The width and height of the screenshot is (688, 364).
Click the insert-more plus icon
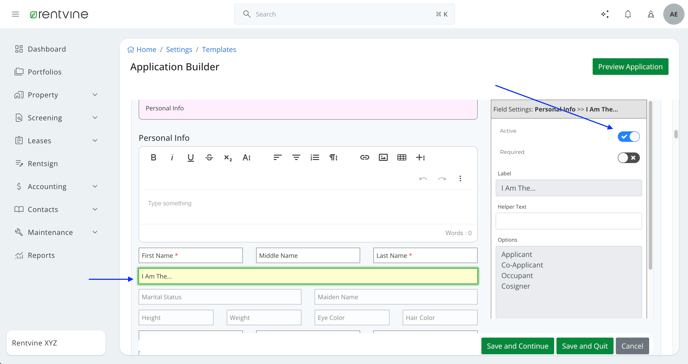420,157
